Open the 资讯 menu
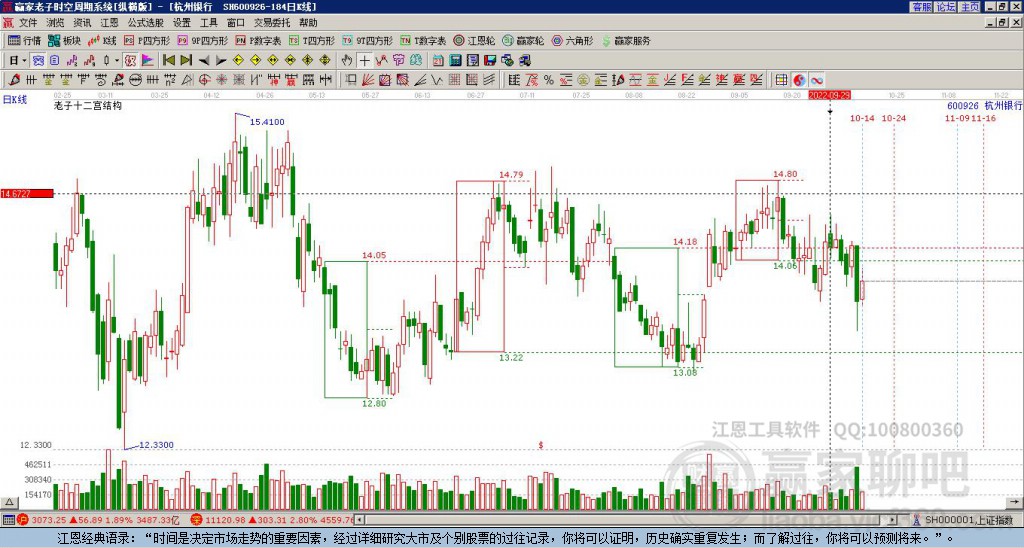1024x548 pixels. [x=82, y=23]
